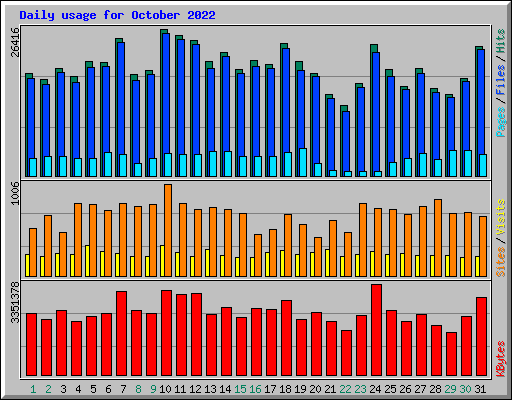The image size is (512, 400).
Task: Click day 2 axis label
Action: coord(48,389)
